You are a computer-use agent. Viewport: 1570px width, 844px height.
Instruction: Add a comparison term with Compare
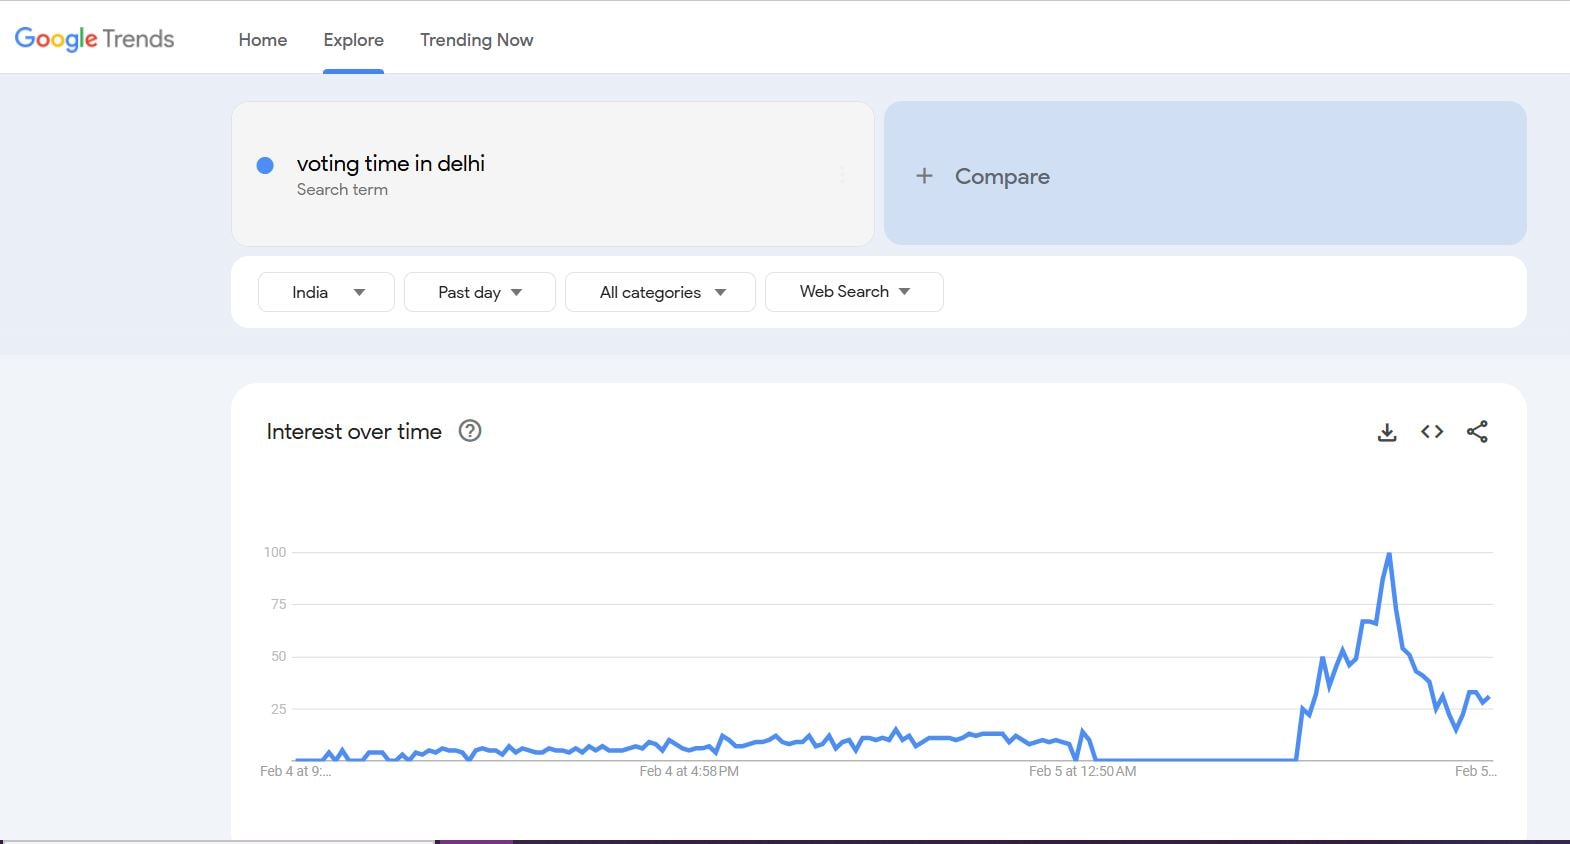(1002, 176)
